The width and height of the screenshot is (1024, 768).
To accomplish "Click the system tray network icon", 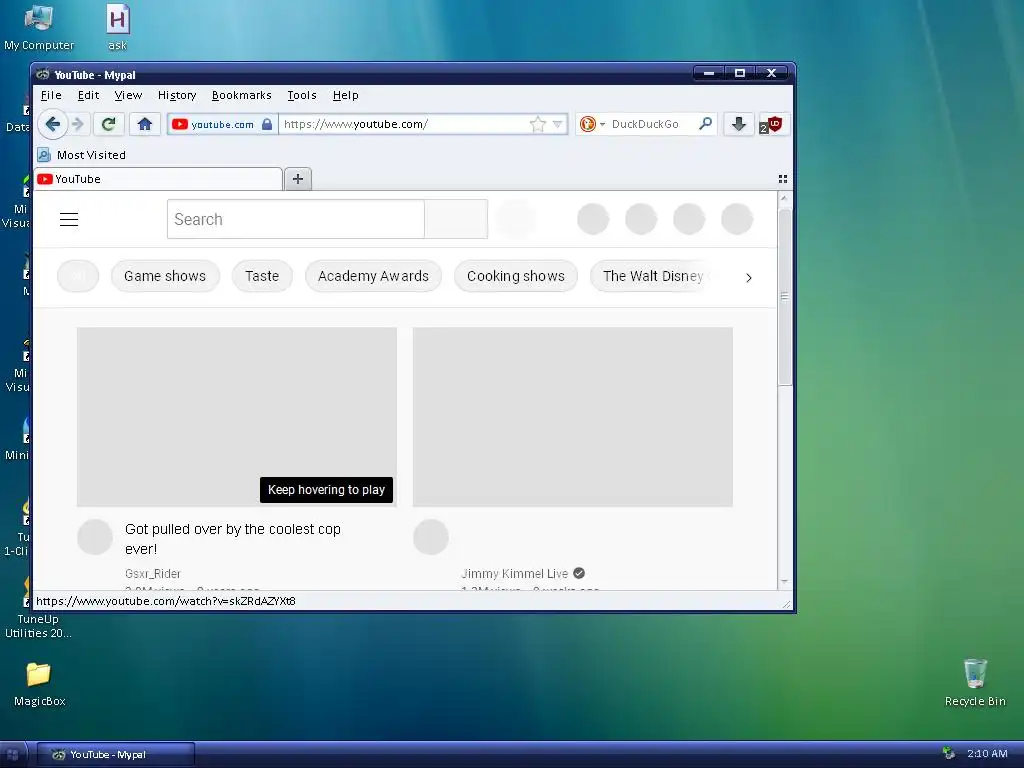I will tap(948, 754).
